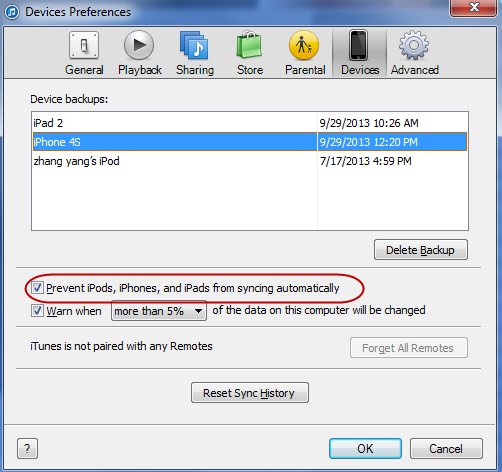Viewport: 502px width, 472px height.
Task: Dismiss the dialog with Cancel button
Action: pyautogui.click(x=446, y=449)
